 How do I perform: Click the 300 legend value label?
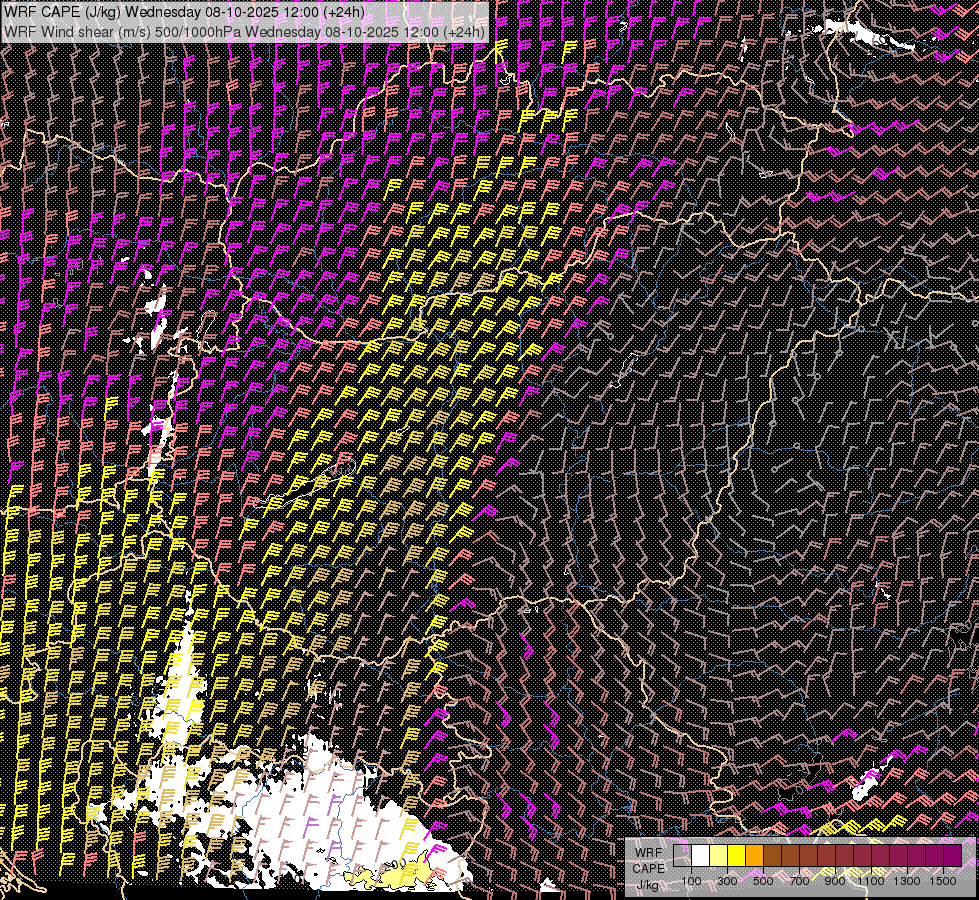[x=727, y=881]
